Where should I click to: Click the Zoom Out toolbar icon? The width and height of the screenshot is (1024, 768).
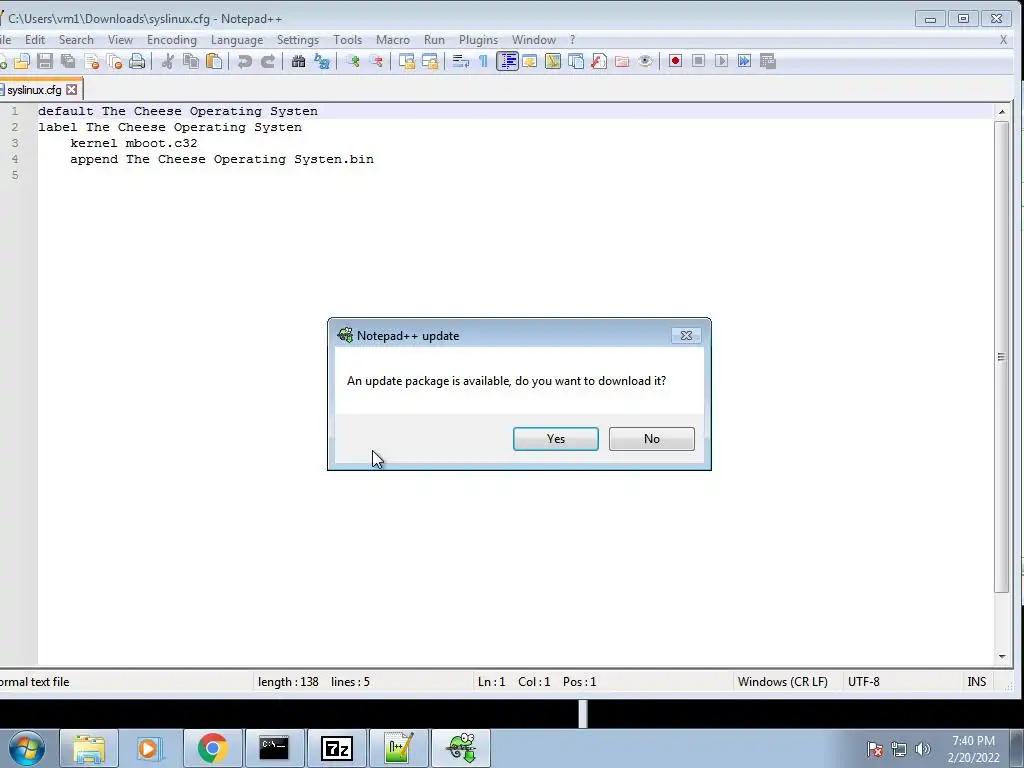point(376,61)
